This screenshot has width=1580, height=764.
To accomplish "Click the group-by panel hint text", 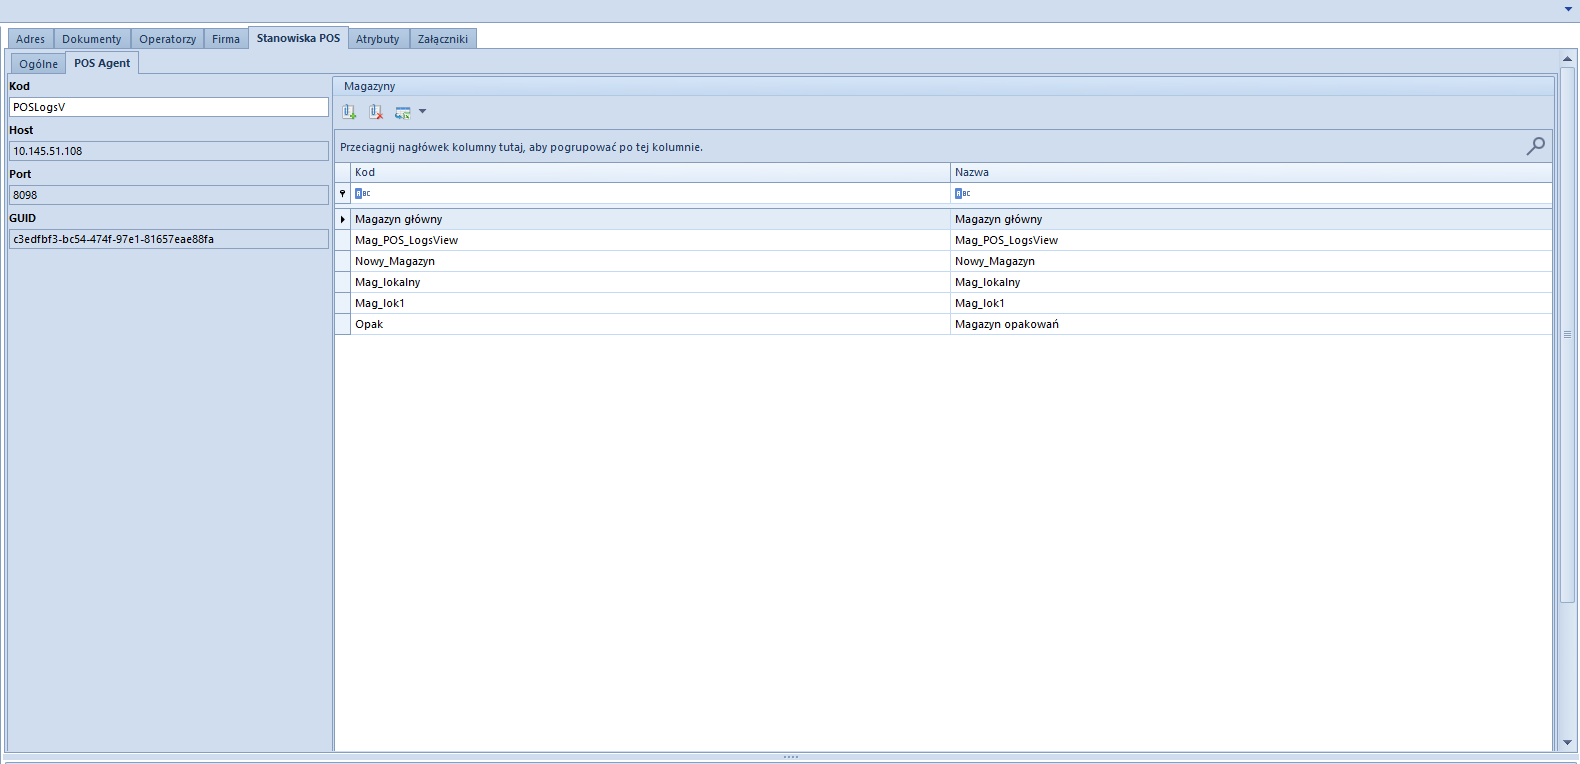I will (521, 147).
